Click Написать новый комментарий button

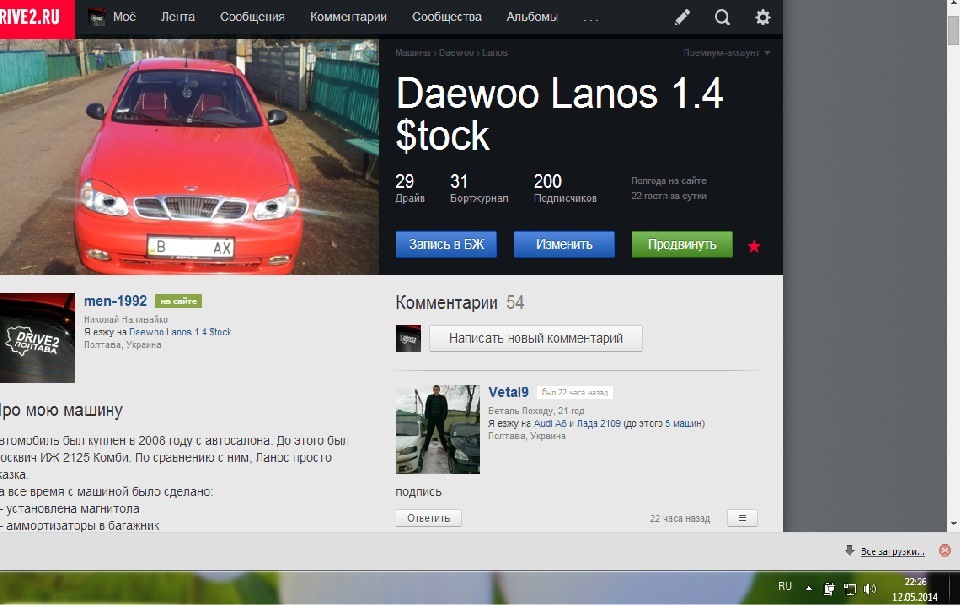click(536, 339)
